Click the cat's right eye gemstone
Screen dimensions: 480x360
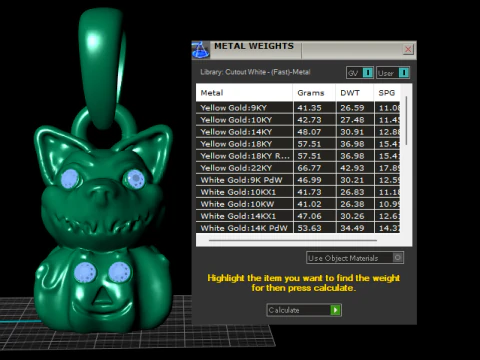point(135,179)
